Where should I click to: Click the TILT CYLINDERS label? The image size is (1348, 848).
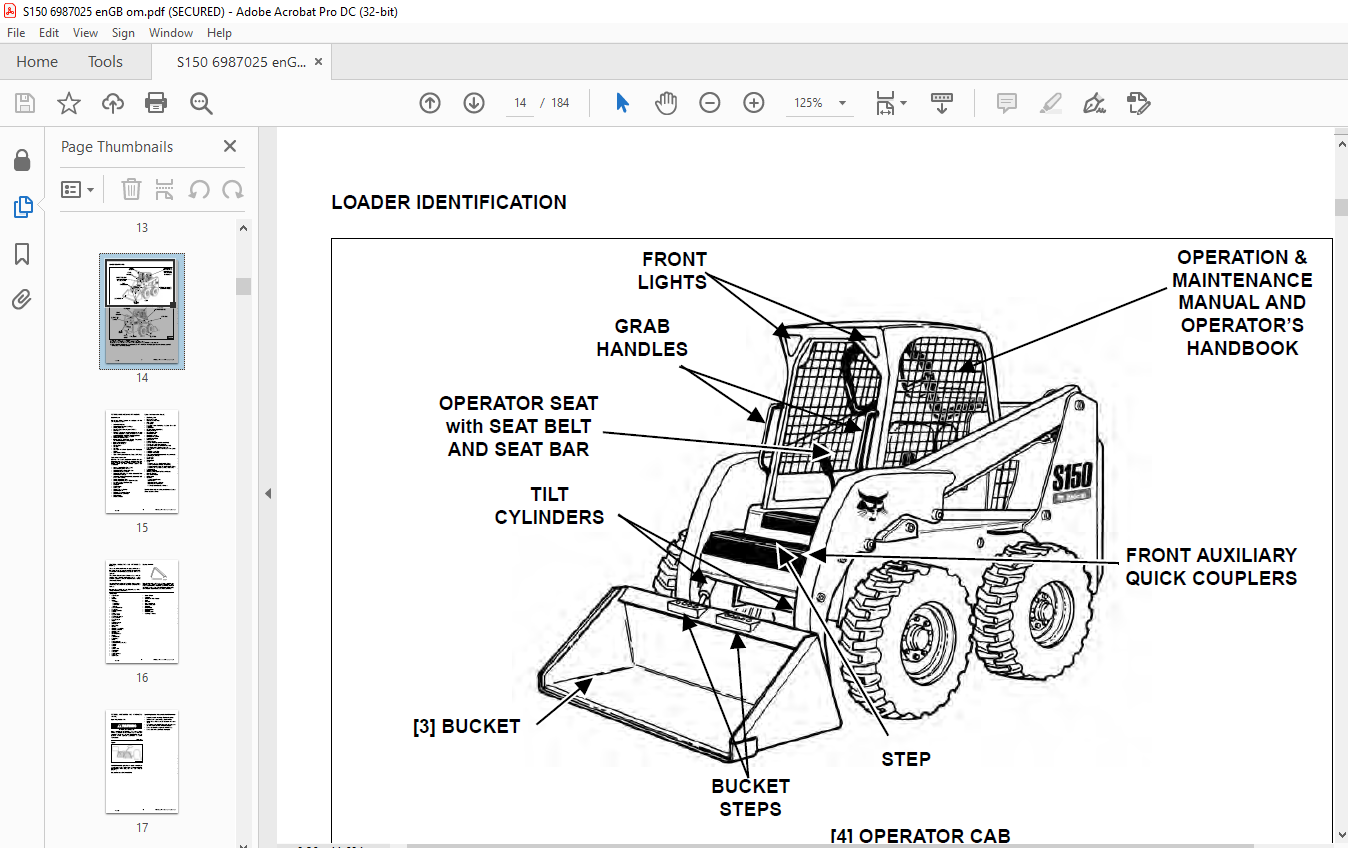pyautogui.click(x=549, y=506)
